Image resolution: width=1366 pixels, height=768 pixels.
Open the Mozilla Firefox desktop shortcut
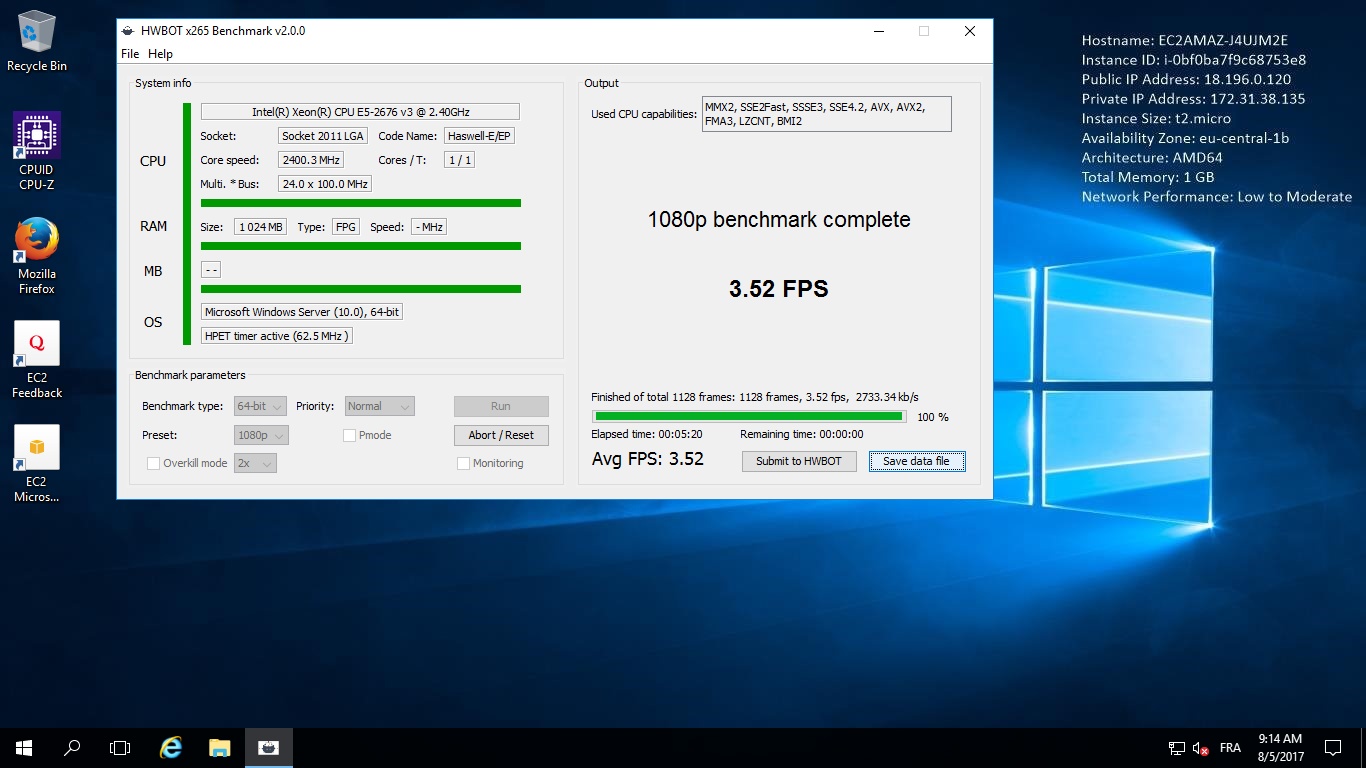coord(37,256)
